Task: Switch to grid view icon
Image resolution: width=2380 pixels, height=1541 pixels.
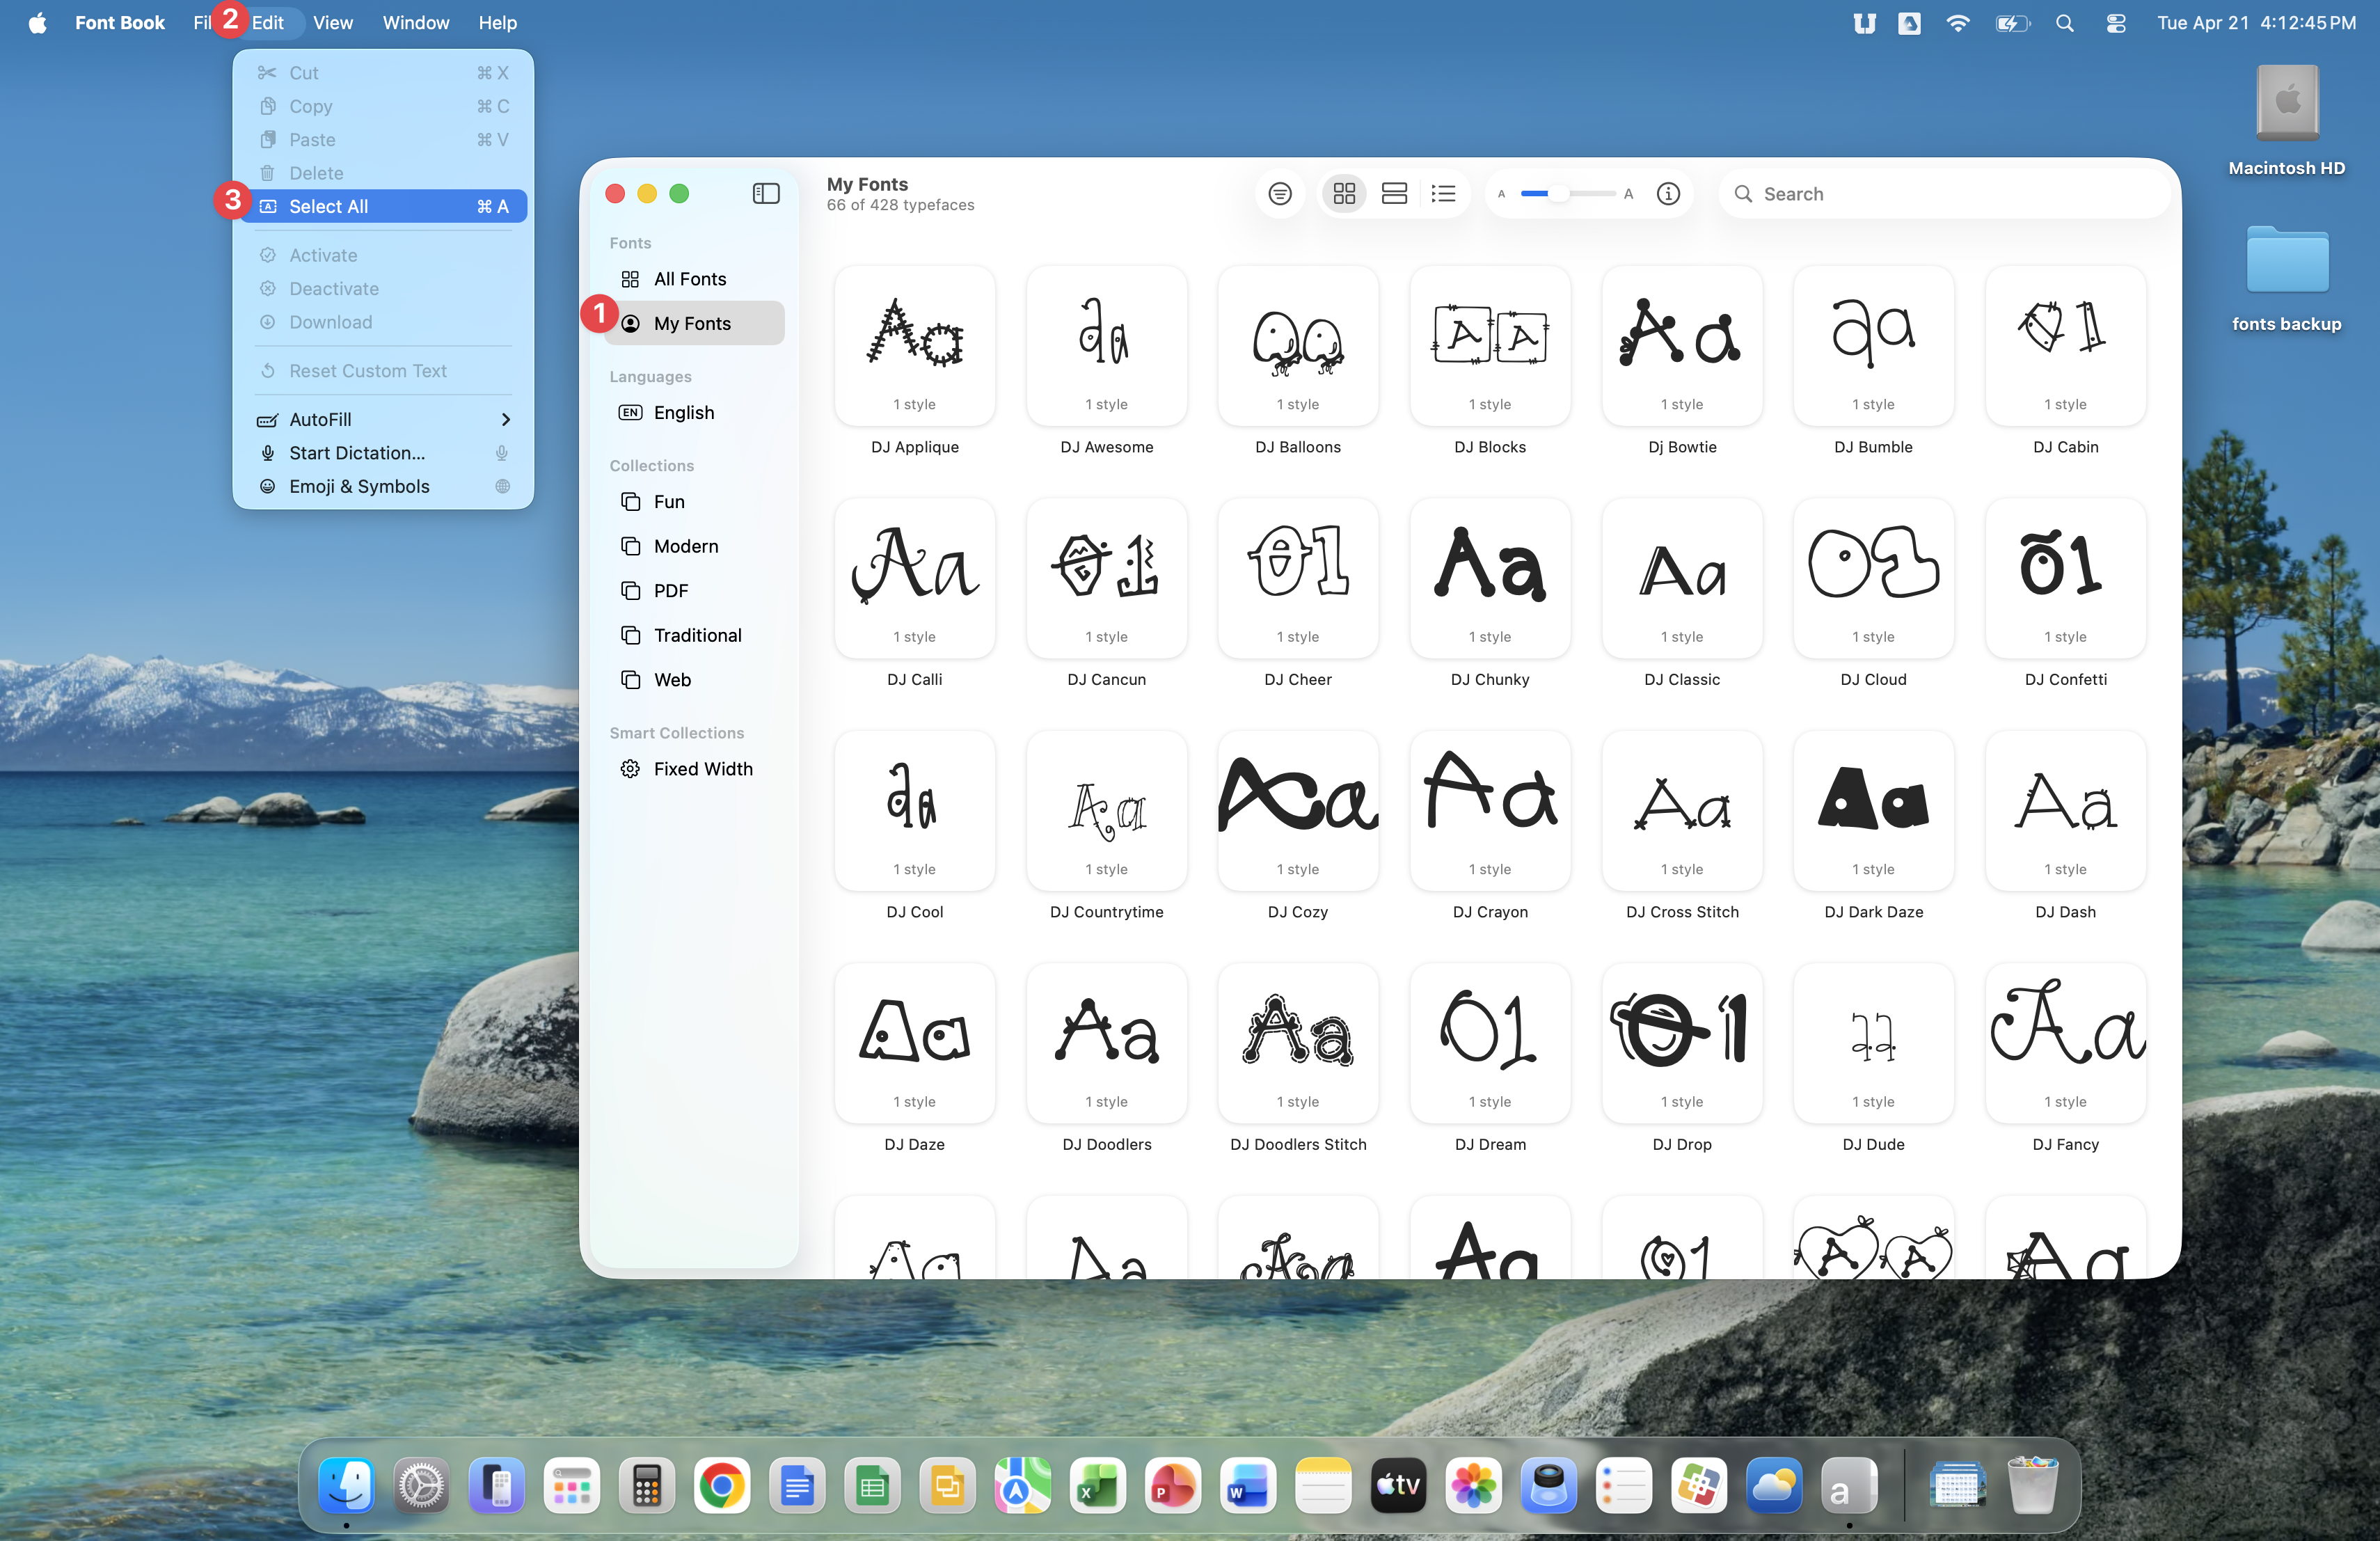Action: (1344, 194)
